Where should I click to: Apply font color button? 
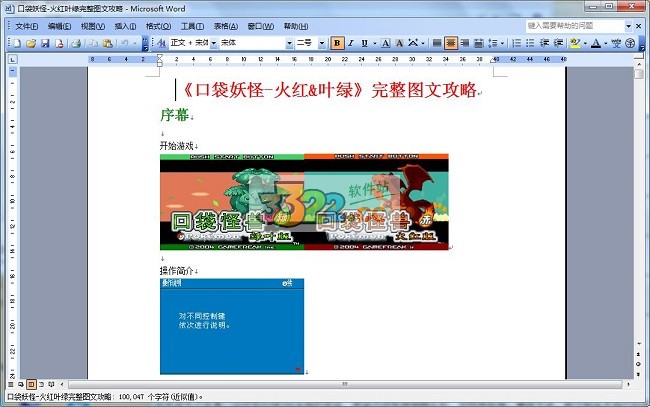pos(596,43)
